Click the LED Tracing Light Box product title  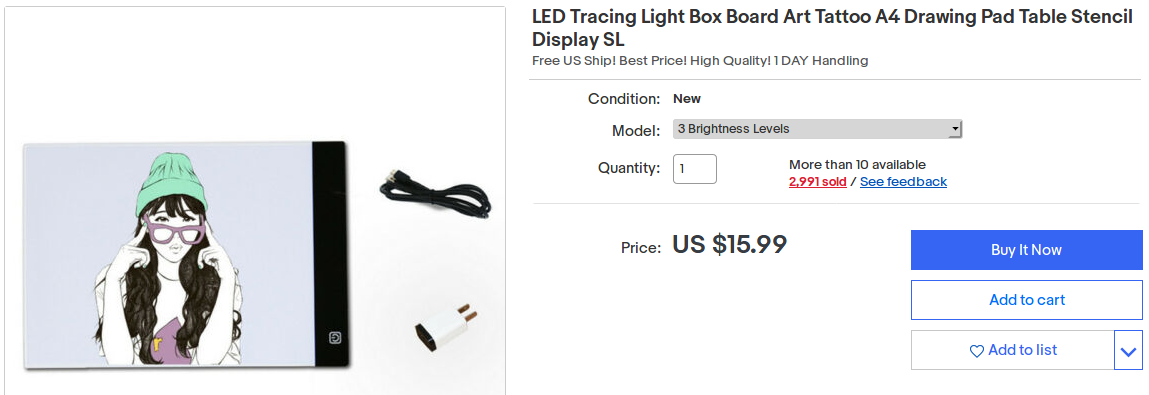[x=832, y=28]
